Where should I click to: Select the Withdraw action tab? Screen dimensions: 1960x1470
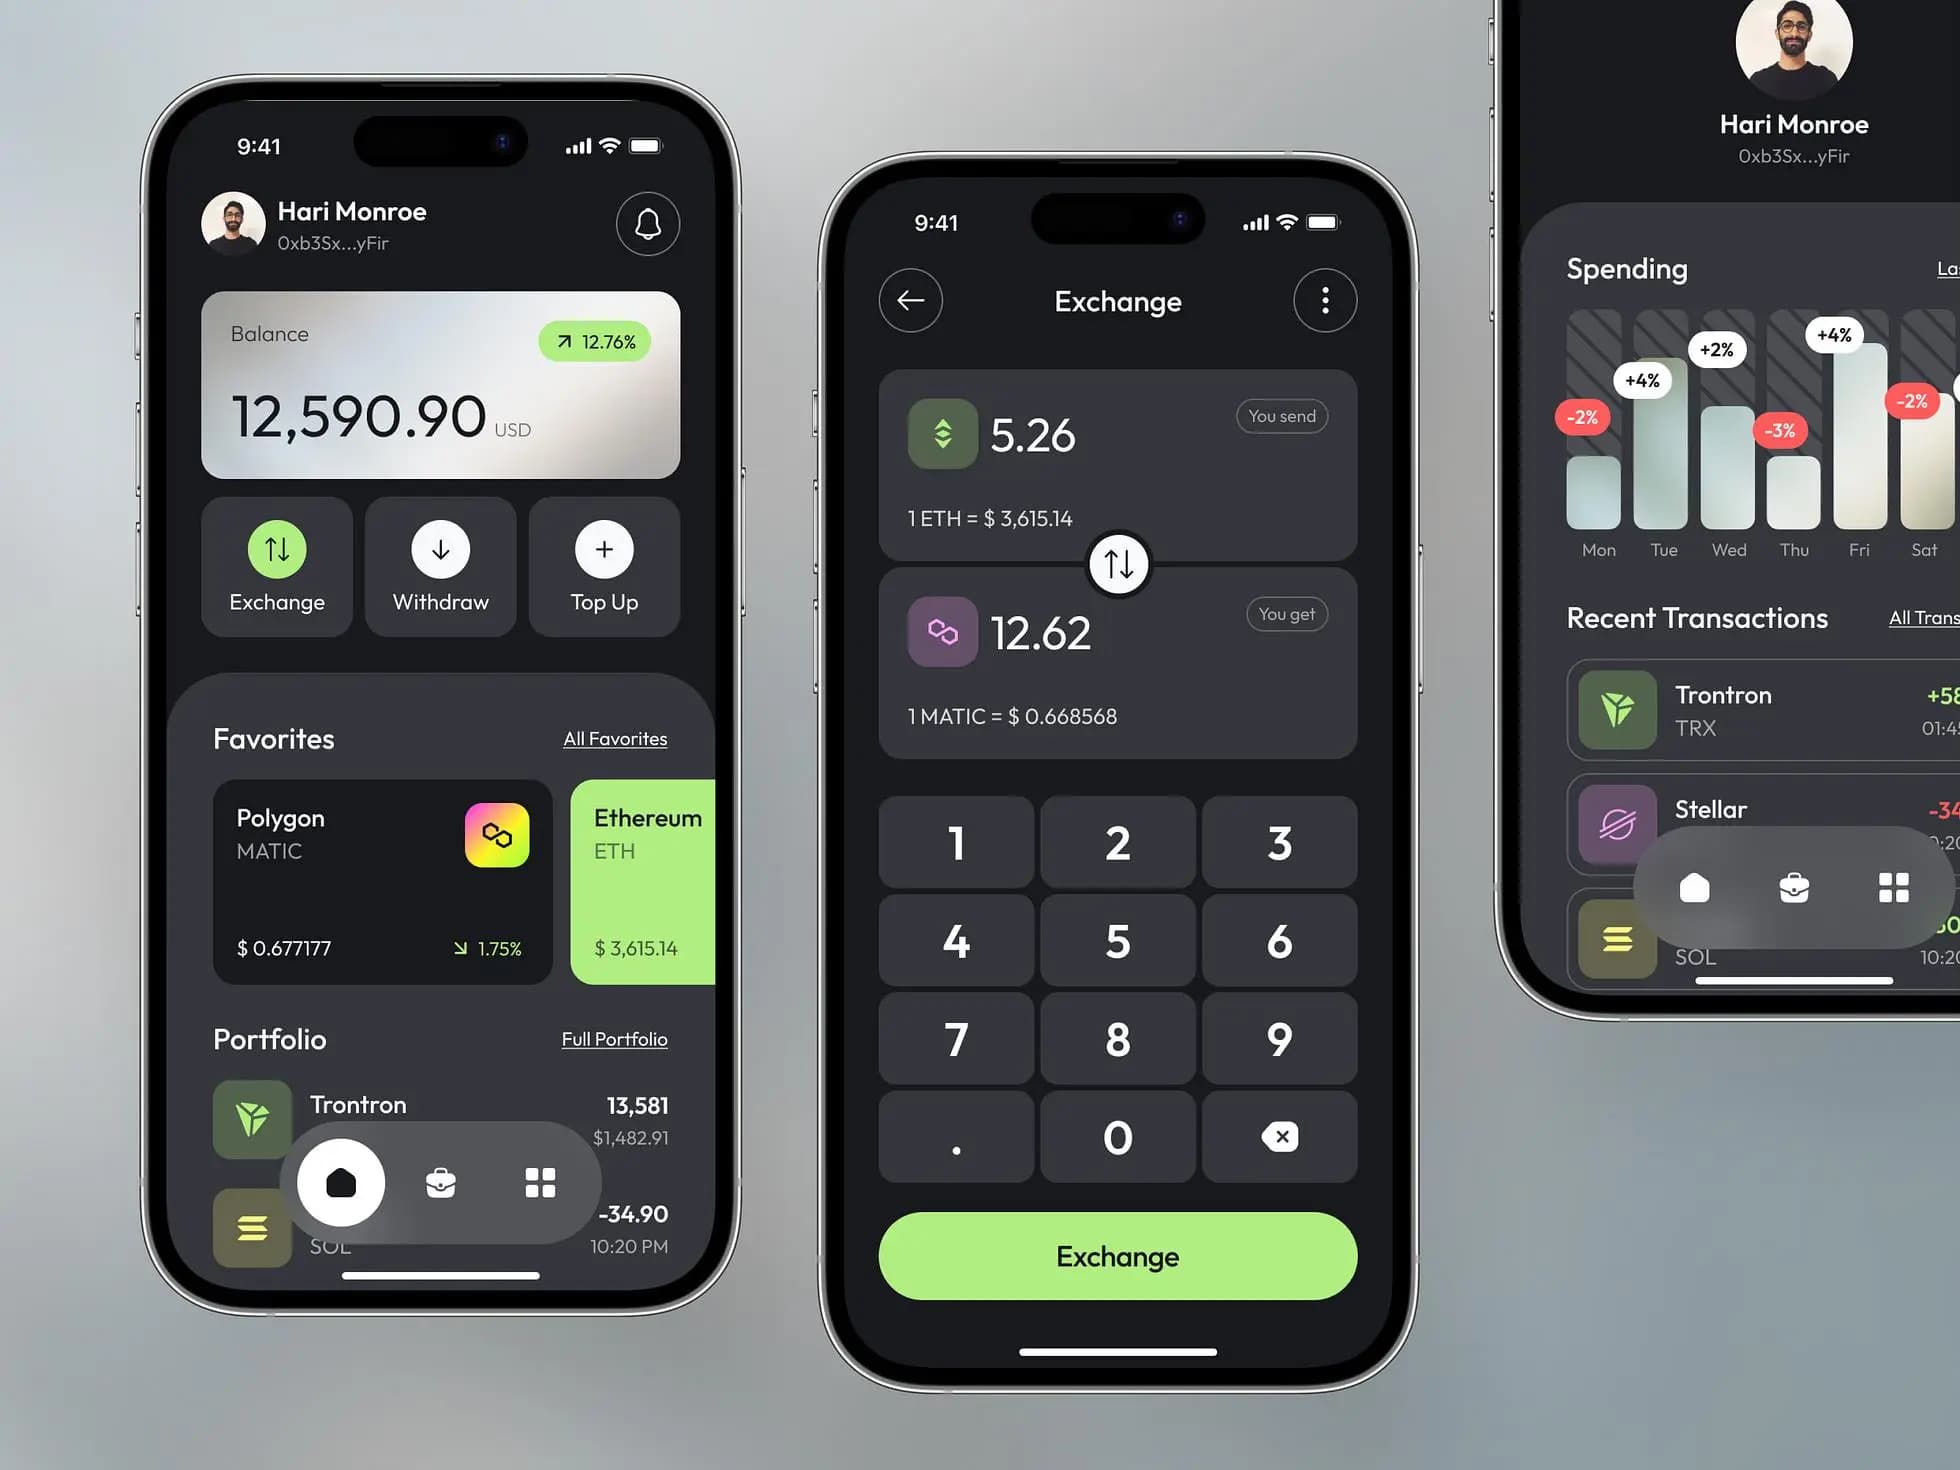tap(441, 567)
